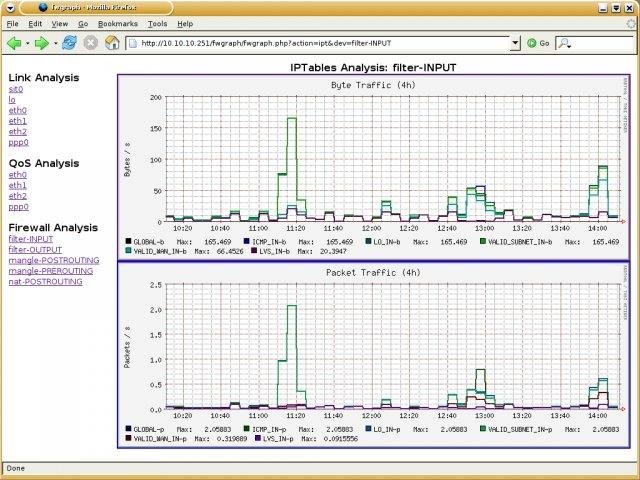Open the sit0 link analysis
The width and height of the screenshot is (640, 480).
(x=16, y=89)
